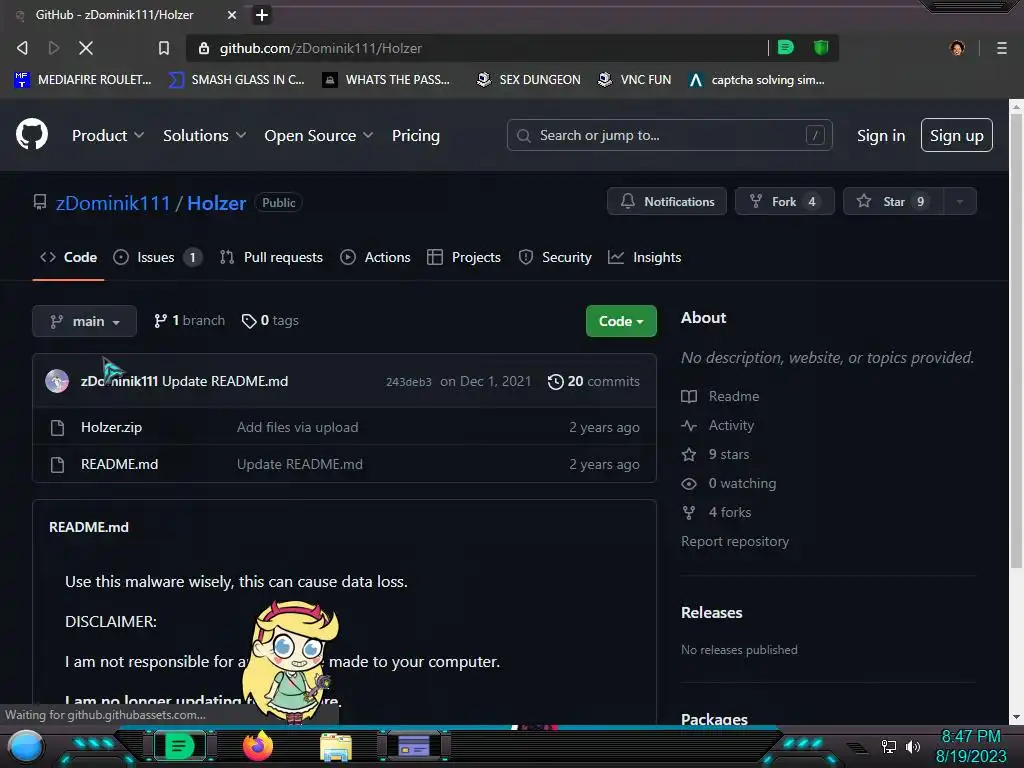Click Sign in
The width and height of the screenshot is (1024, 768).
pyautogui.click(x=880, y=135)
